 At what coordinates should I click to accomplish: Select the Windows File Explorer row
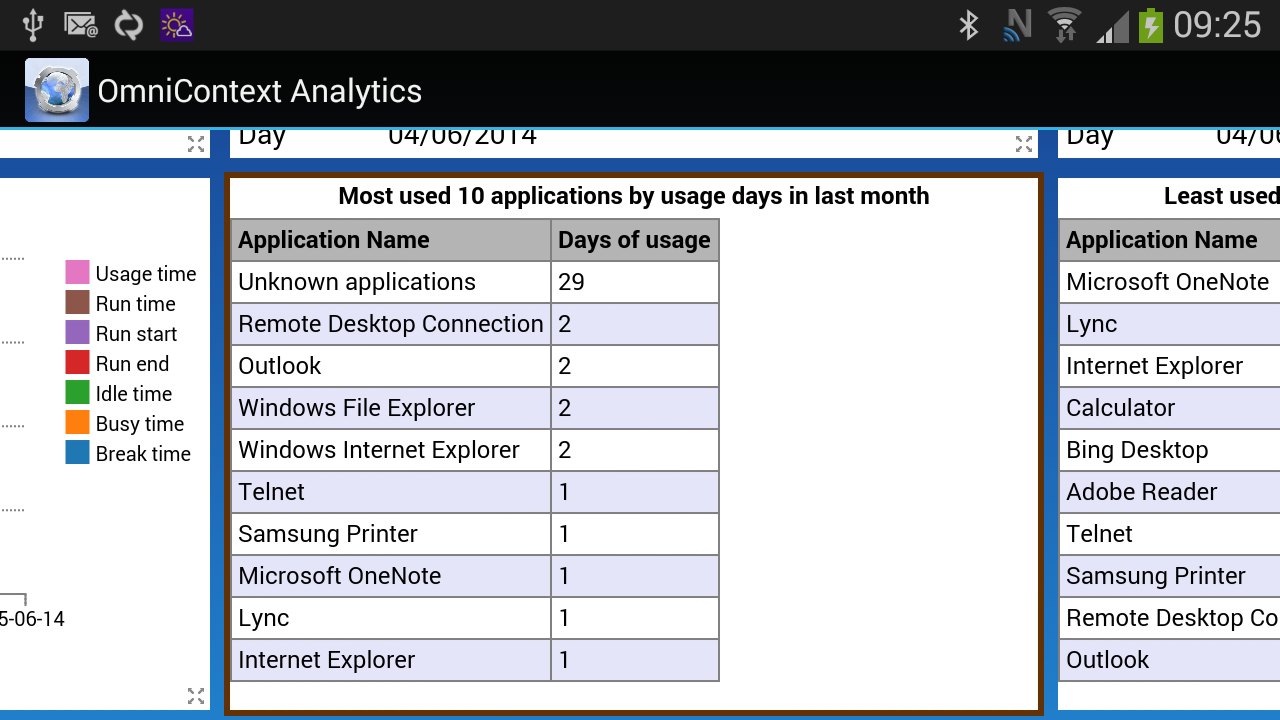(x=475, y=408)
